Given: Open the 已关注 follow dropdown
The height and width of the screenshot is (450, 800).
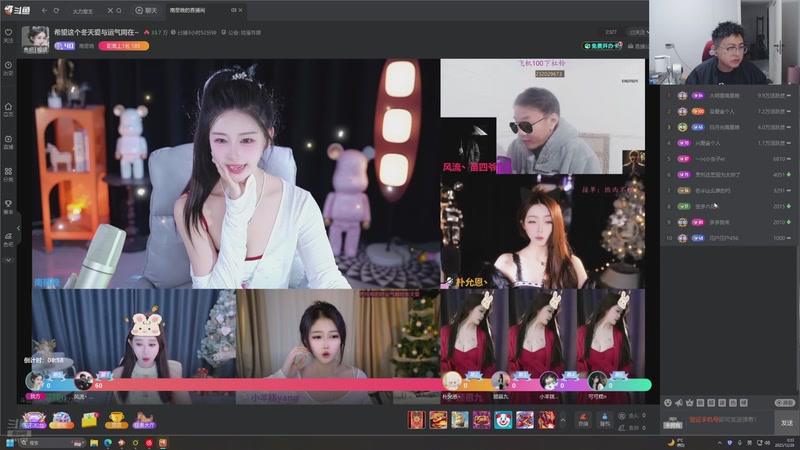Looking at the screenshot, I should pyautogui.click(x=638, y=32).
